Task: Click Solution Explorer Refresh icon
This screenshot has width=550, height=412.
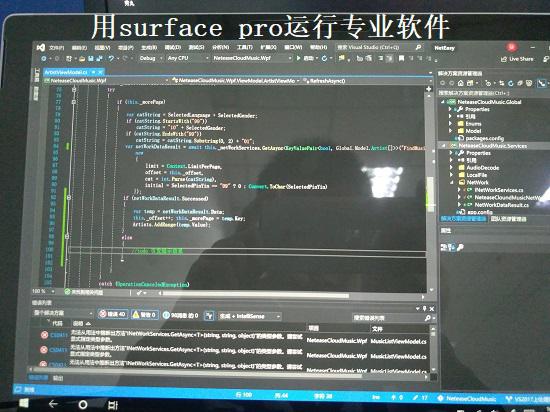Action: [x=510, y=83]
